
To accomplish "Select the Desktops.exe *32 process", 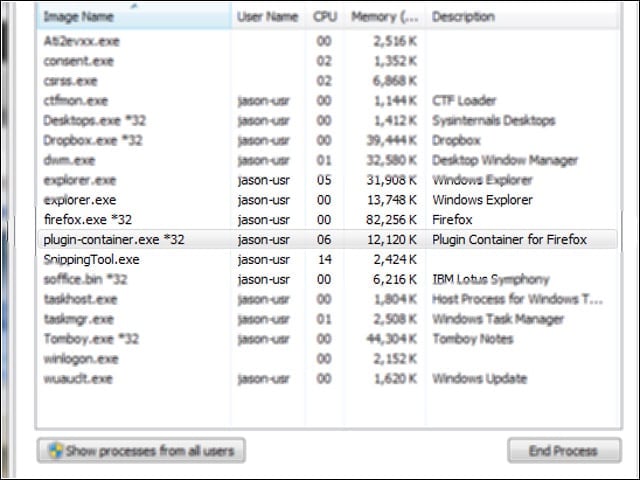I will [x=329, y=120].
